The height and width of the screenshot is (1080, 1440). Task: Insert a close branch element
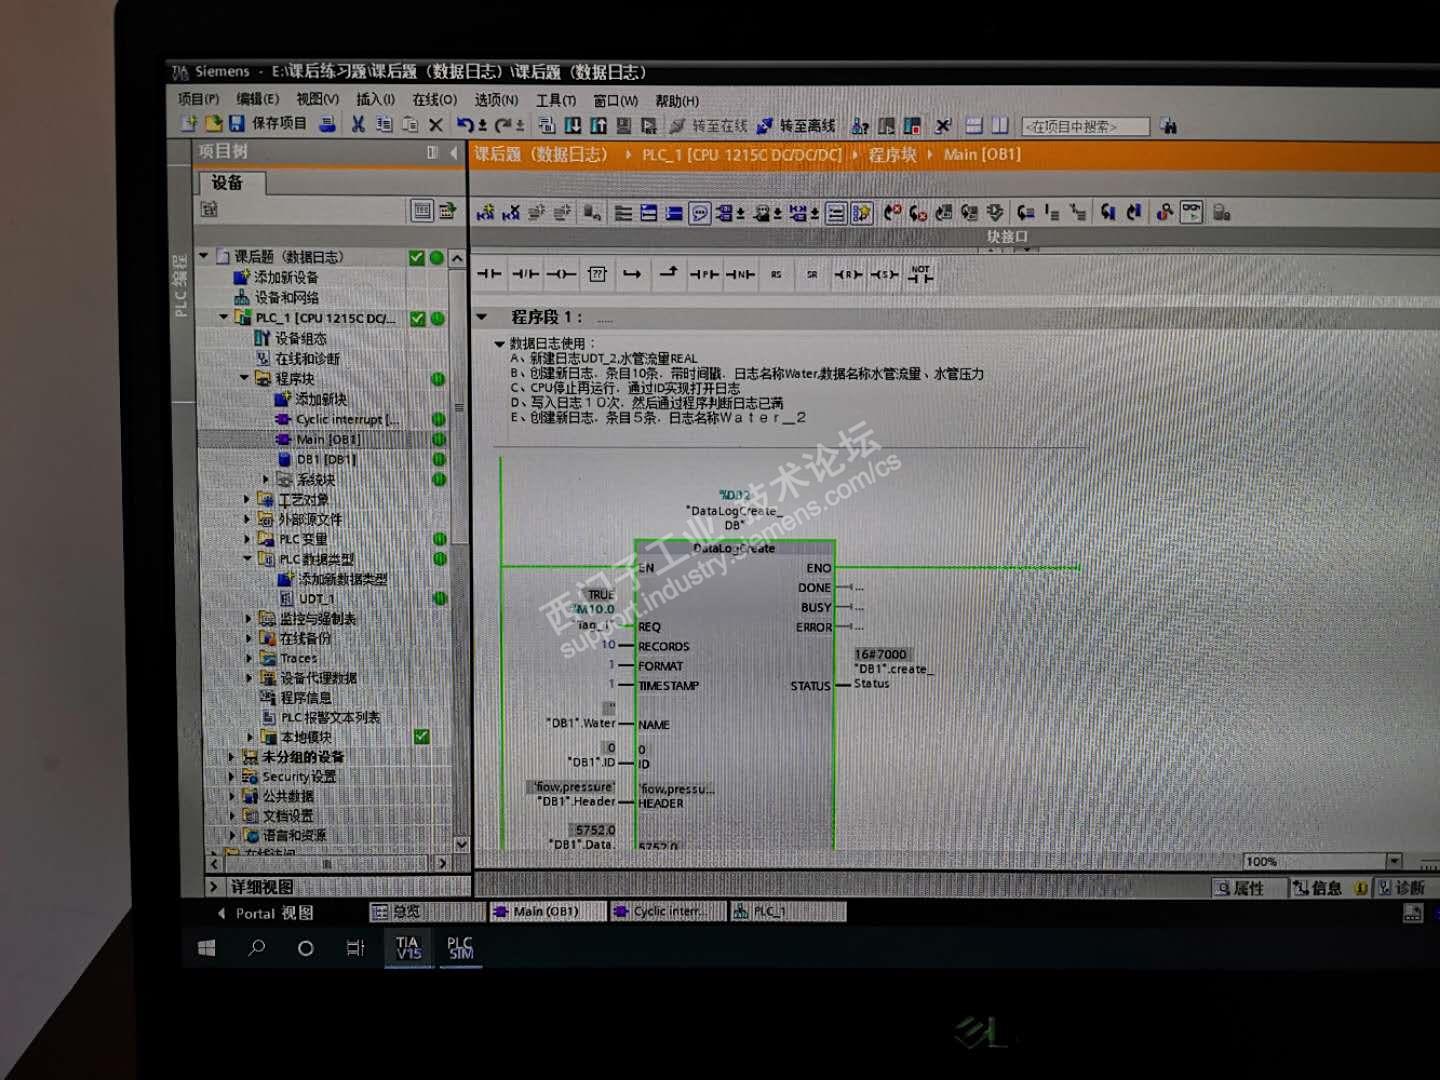pyautogui.click(x=668, y=272)
